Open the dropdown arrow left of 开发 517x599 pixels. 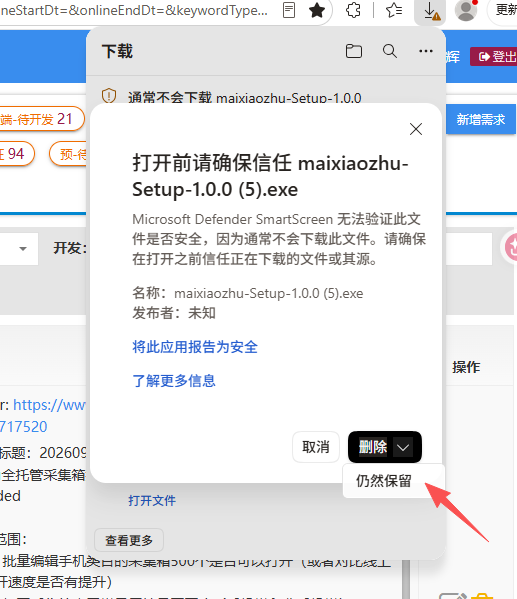[x=23, y=249]
